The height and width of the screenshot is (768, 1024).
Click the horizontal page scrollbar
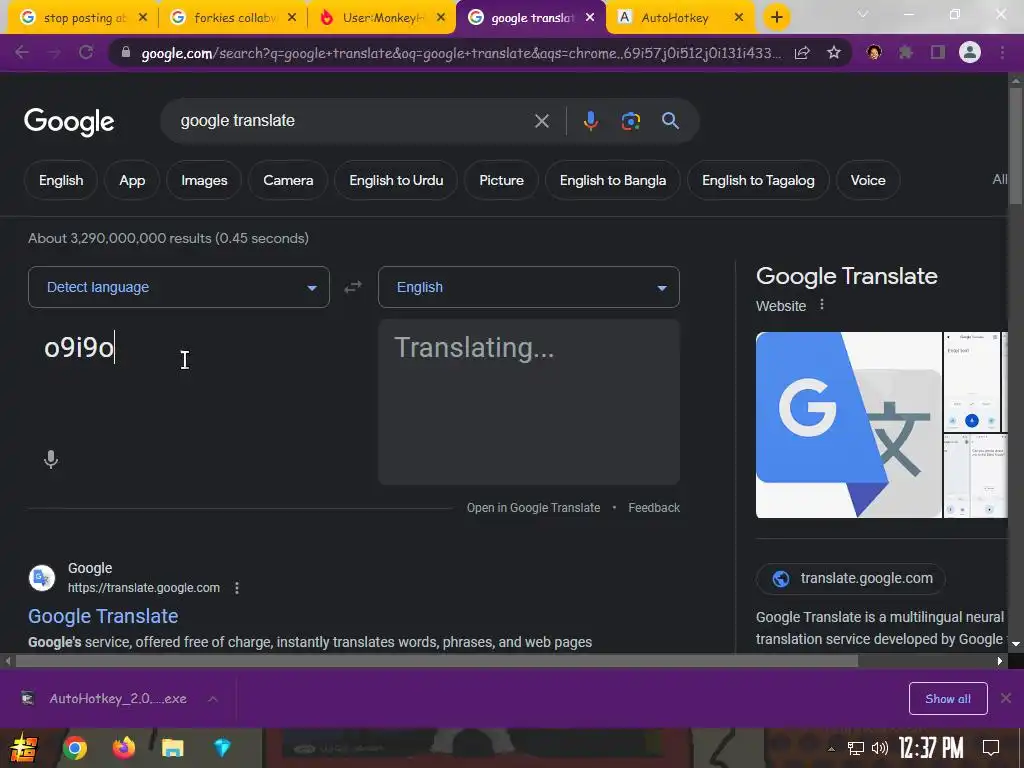pos(436,661)
